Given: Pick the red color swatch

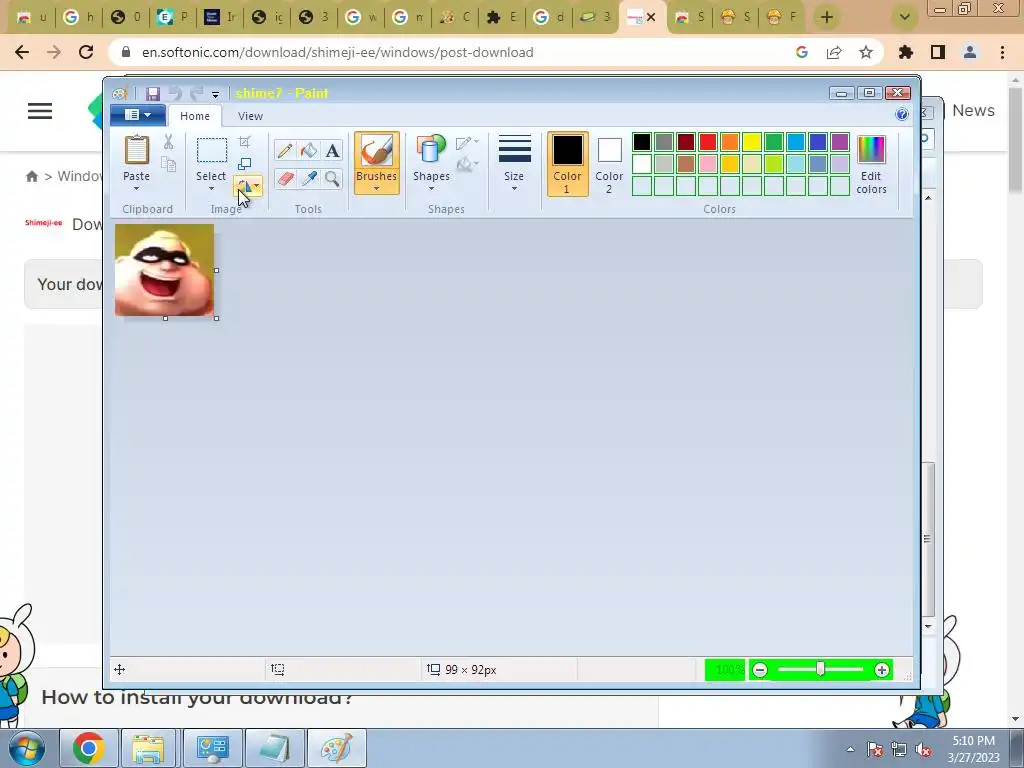Looking at the screenshot, I should [708, 142].
